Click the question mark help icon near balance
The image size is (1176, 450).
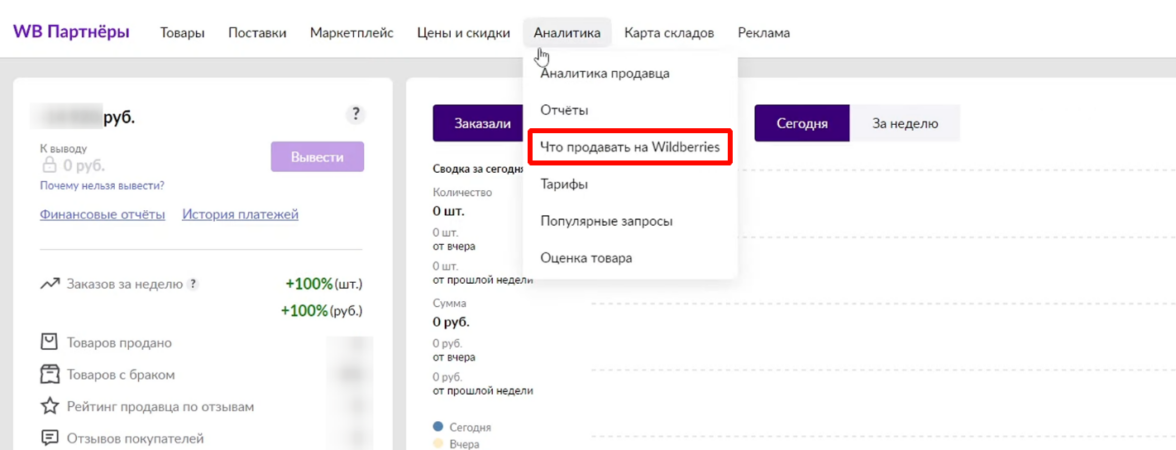355,114
